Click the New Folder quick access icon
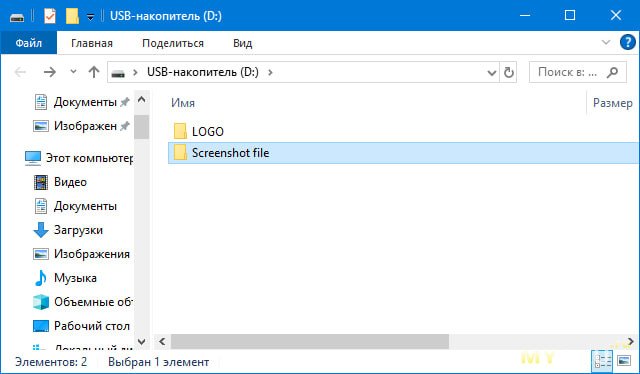640x374 pixels. pos(72,16)
